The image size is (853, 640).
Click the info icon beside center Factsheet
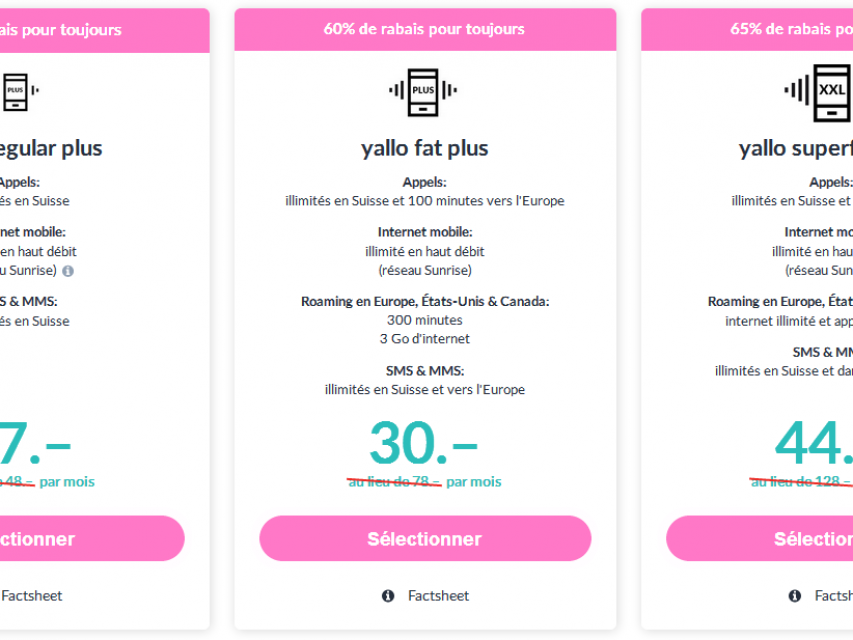click(388, 596)
